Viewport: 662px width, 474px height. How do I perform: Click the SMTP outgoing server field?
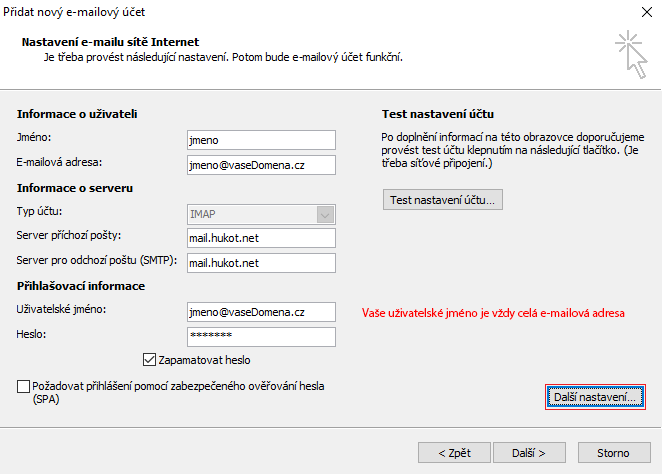tap(261, 263)
